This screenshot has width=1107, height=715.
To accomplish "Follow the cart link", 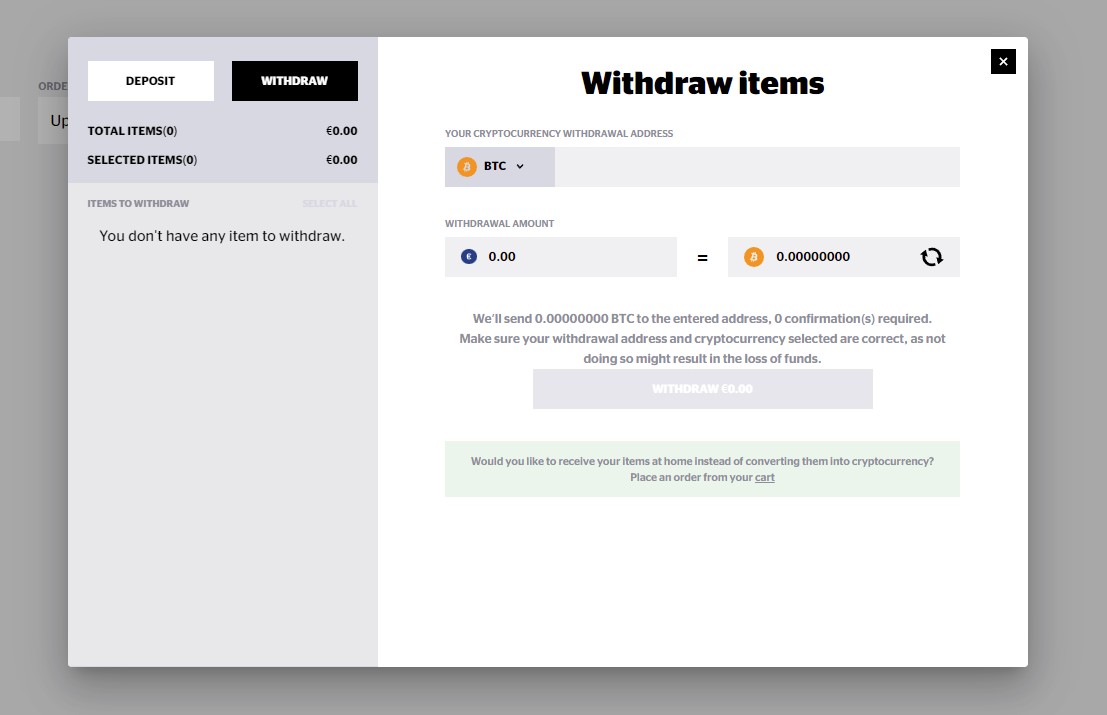I will (x=765, y=478).
